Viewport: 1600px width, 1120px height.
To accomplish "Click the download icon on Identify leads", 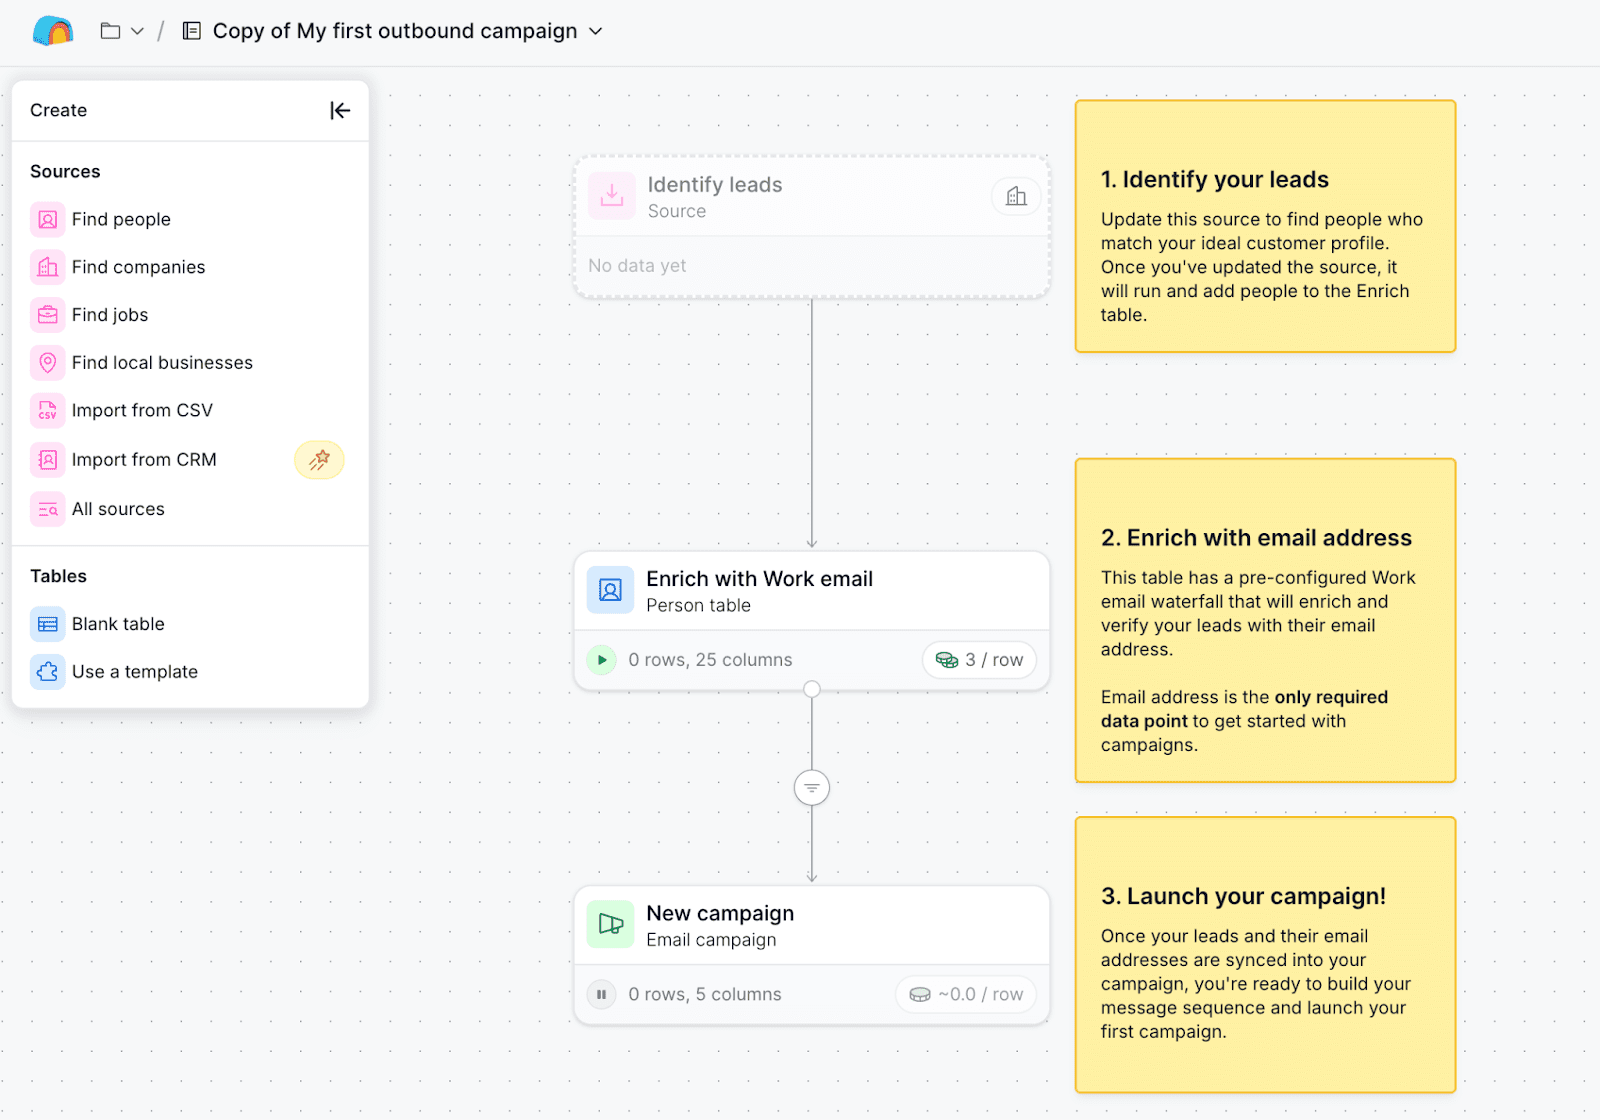I will point(612,196).
